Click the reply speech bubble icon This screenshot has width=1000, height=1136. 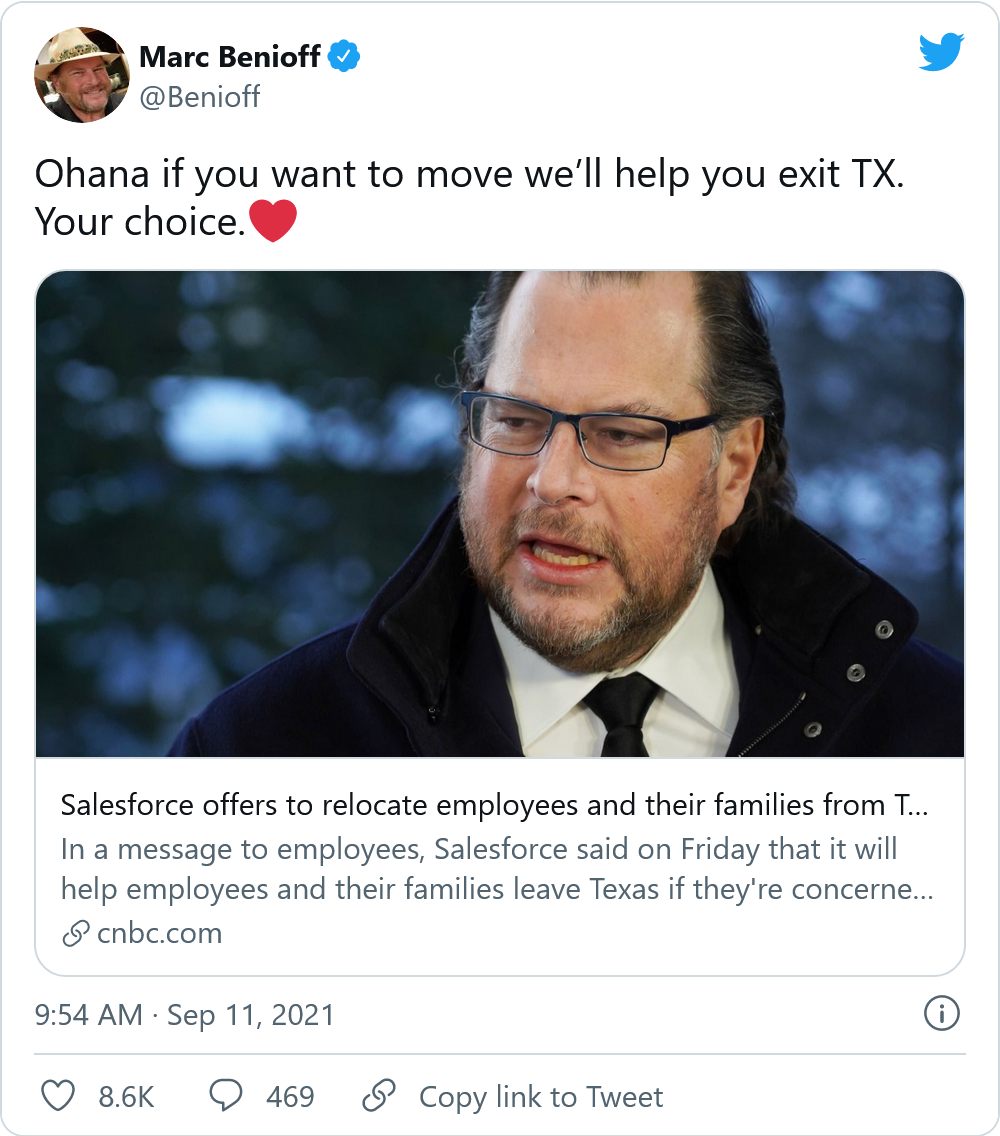click(x=226, y=1096)
